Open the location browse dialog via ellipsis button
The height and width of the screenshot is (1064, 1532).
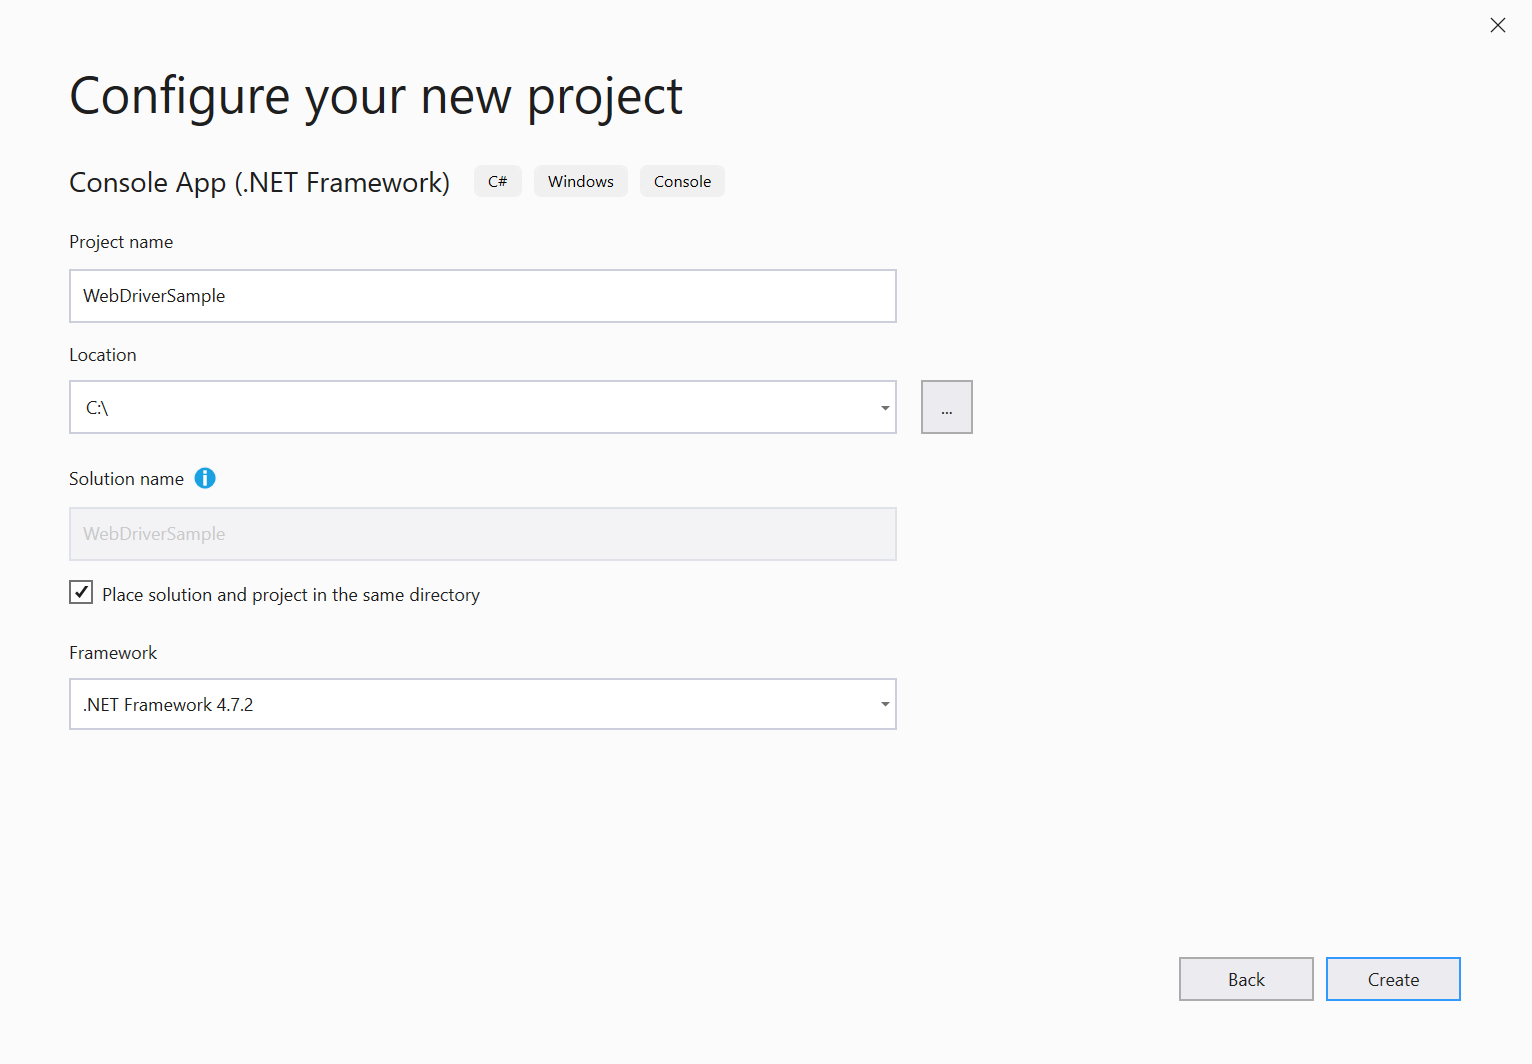(946, 407)
